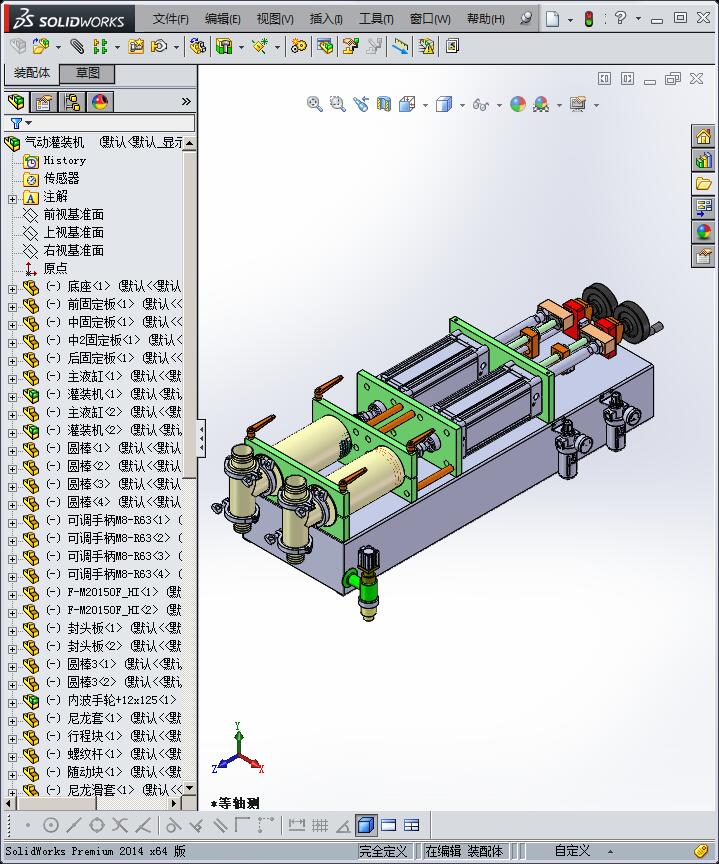Click the New document icon
The image size is (719, 864).
tap(552, 19)
